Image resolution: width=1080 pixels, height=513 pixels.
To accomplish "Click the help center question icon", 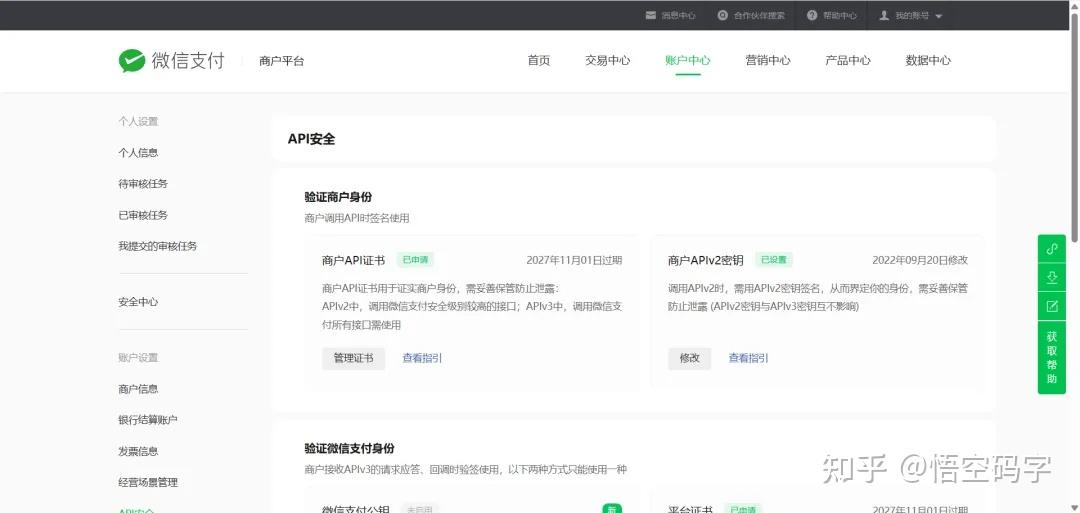I will (x=812, y=15).
